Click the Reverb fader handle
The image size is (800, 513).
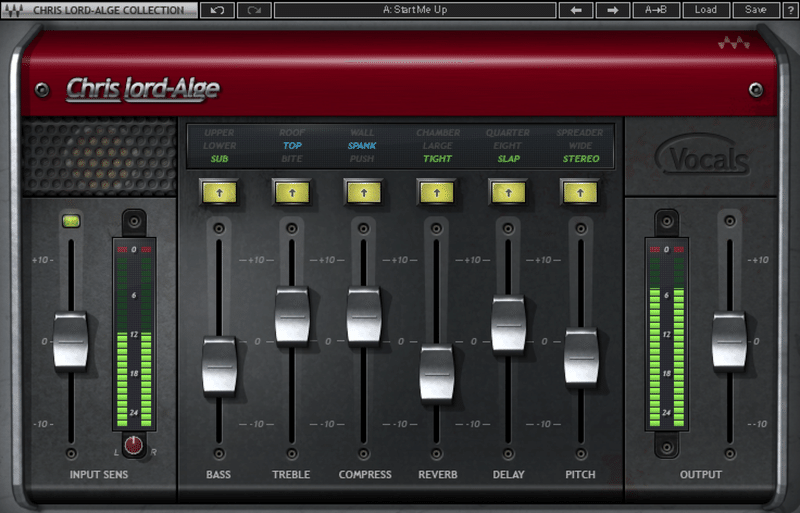(436, 374)
